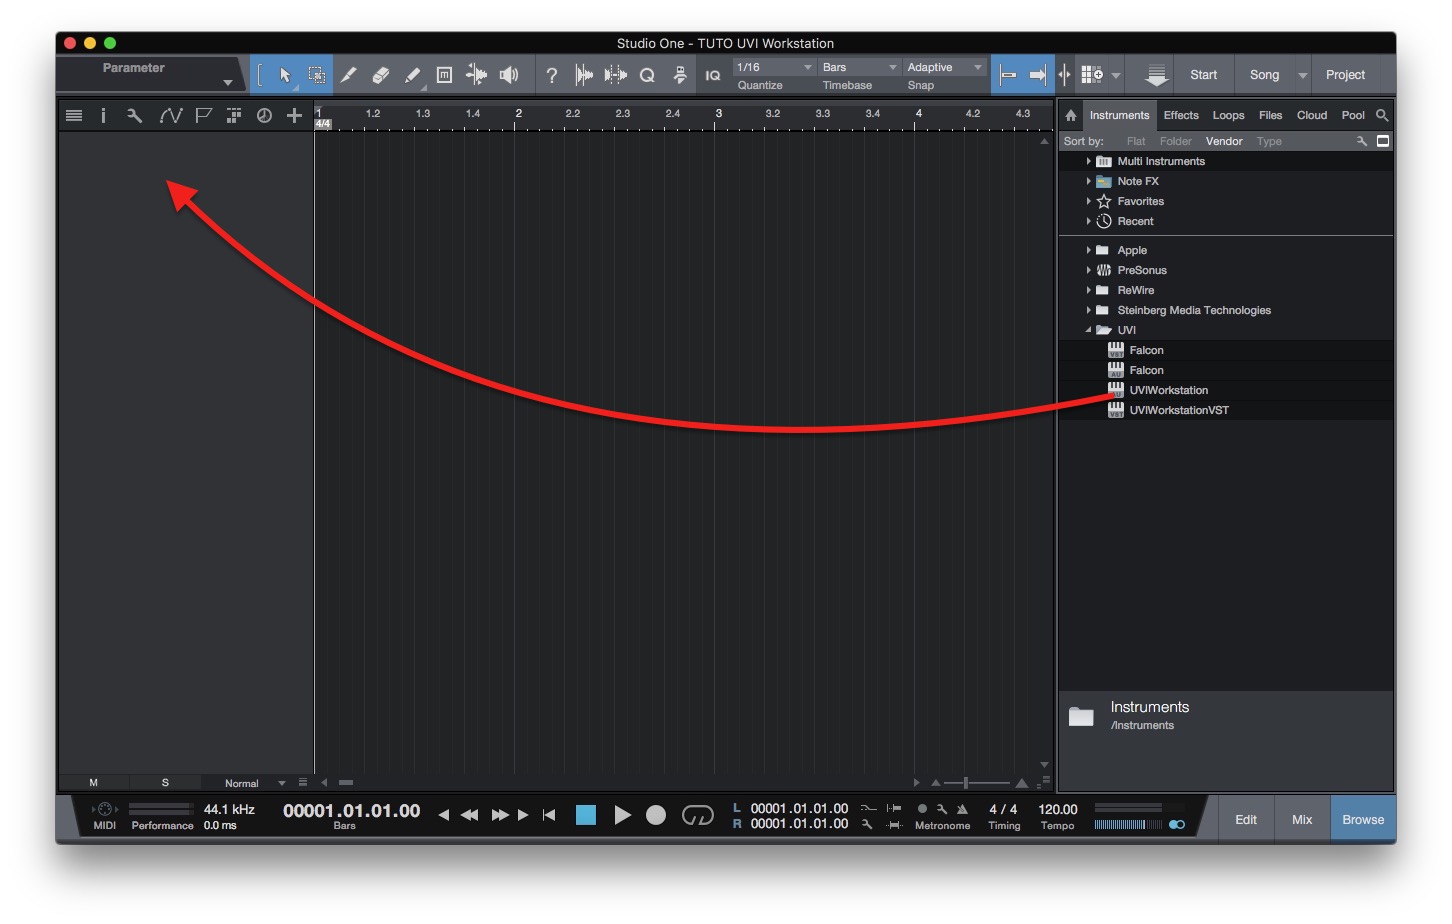Open the Edit view
1452x924 pixels.
tap(1246, 819)
